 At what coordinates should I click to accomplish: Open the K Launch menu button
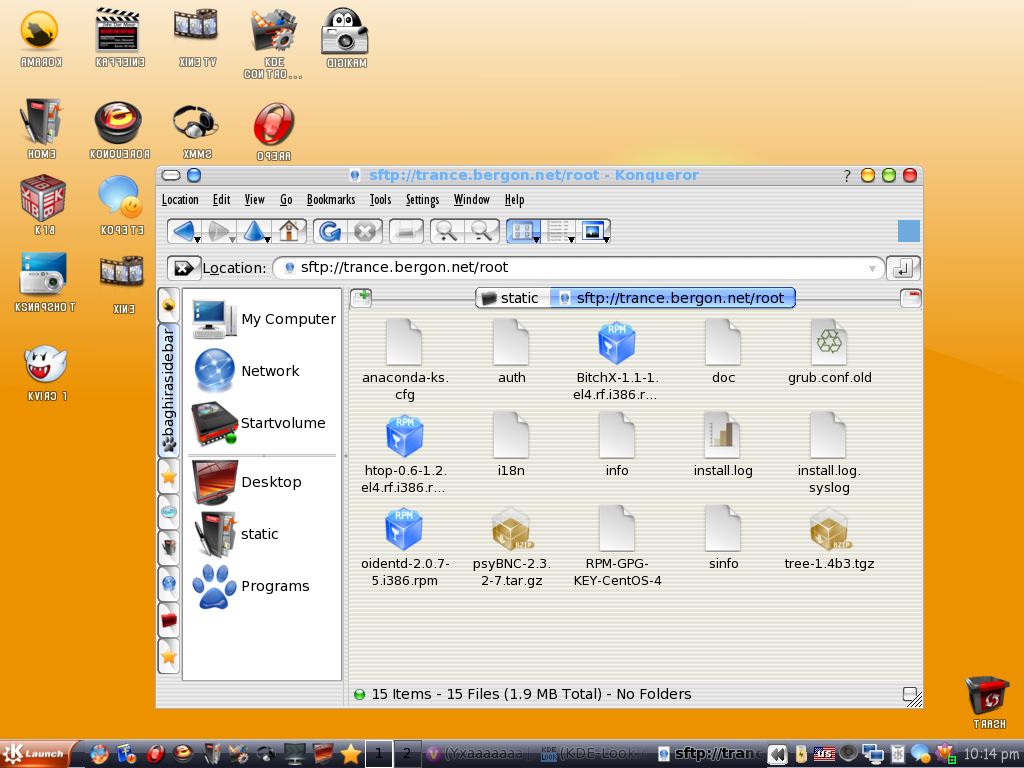(39, 754)
